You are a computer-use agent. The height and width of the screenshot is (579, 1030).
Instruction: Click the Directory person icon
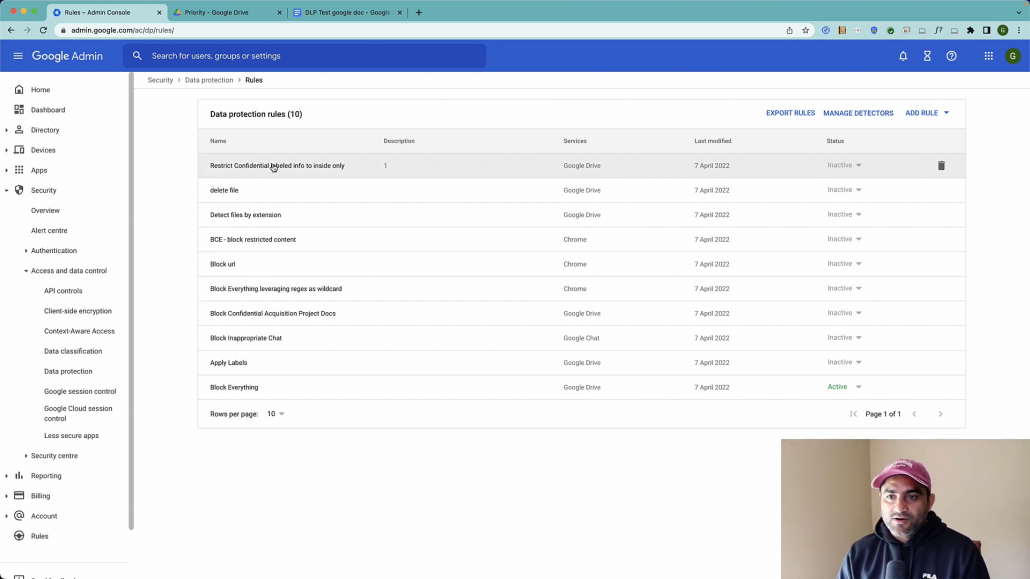pos(19,130)
